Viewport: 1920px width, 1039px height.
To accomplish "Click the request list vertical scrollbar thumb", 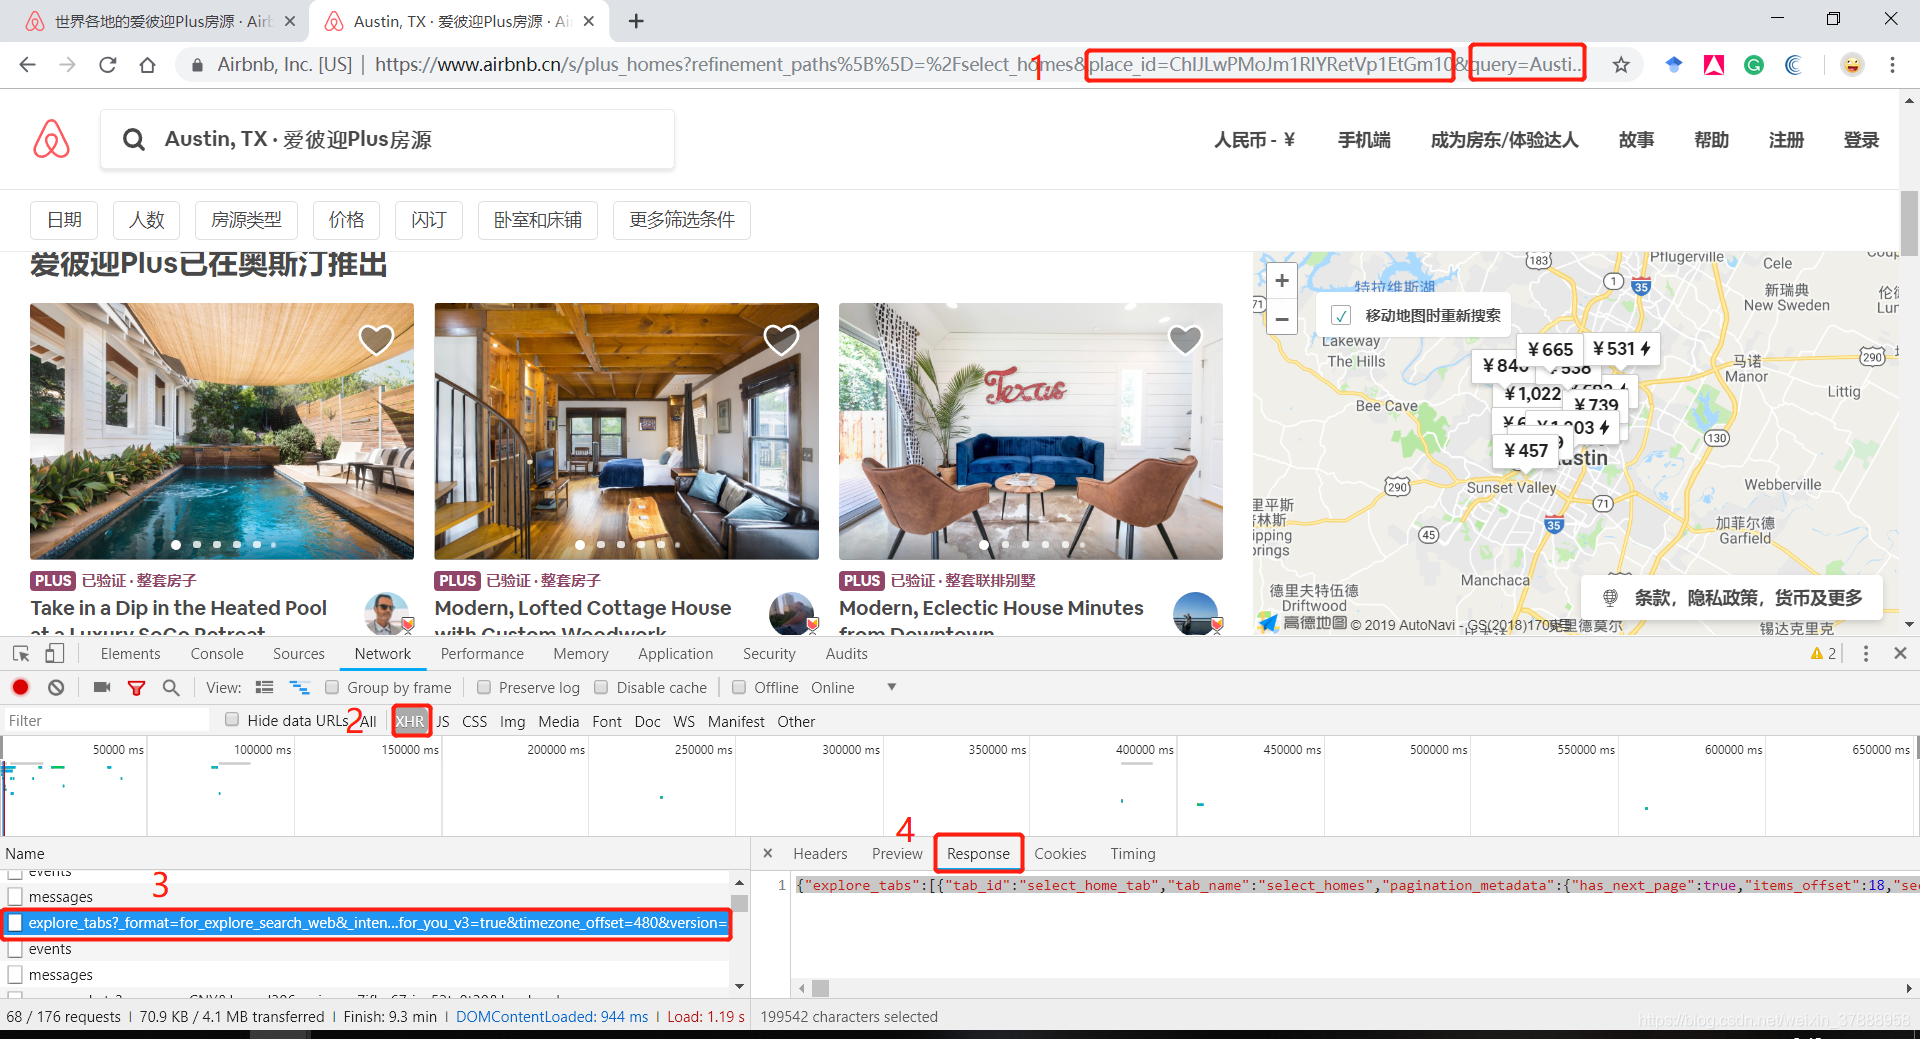I will point(740,903).
